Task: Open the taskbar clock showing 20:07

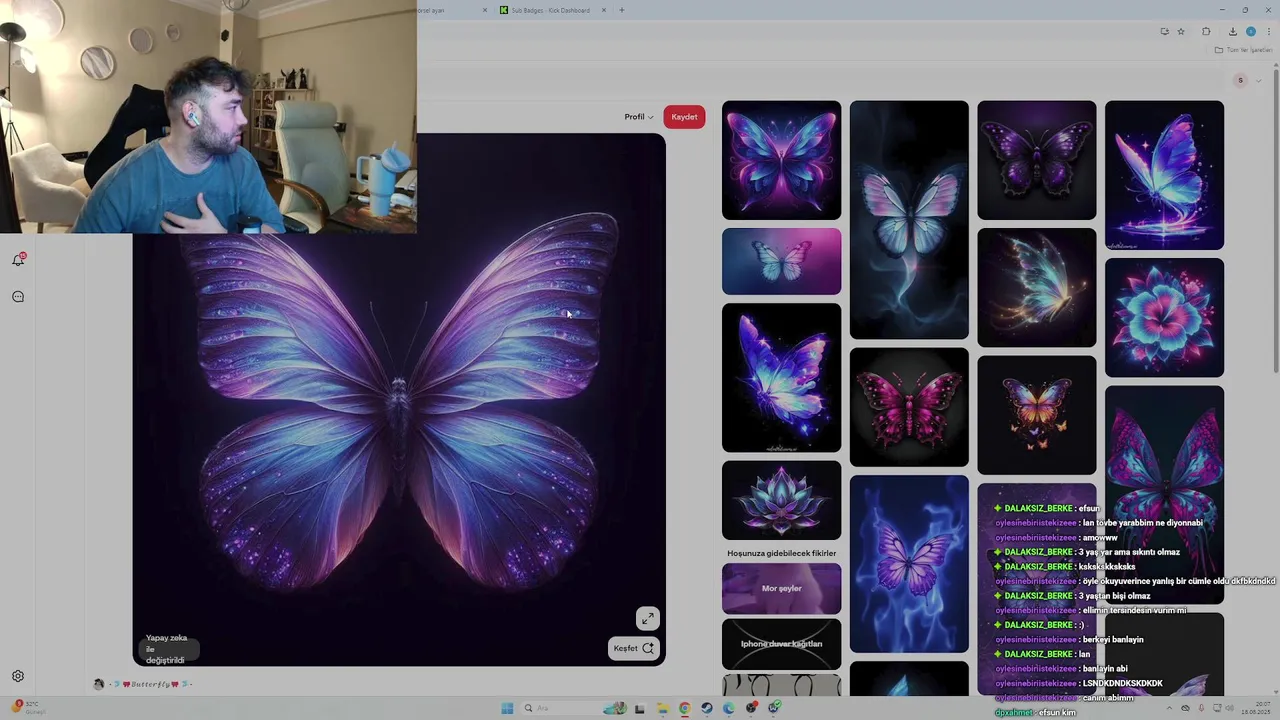Action: (x=1255, y=709)
